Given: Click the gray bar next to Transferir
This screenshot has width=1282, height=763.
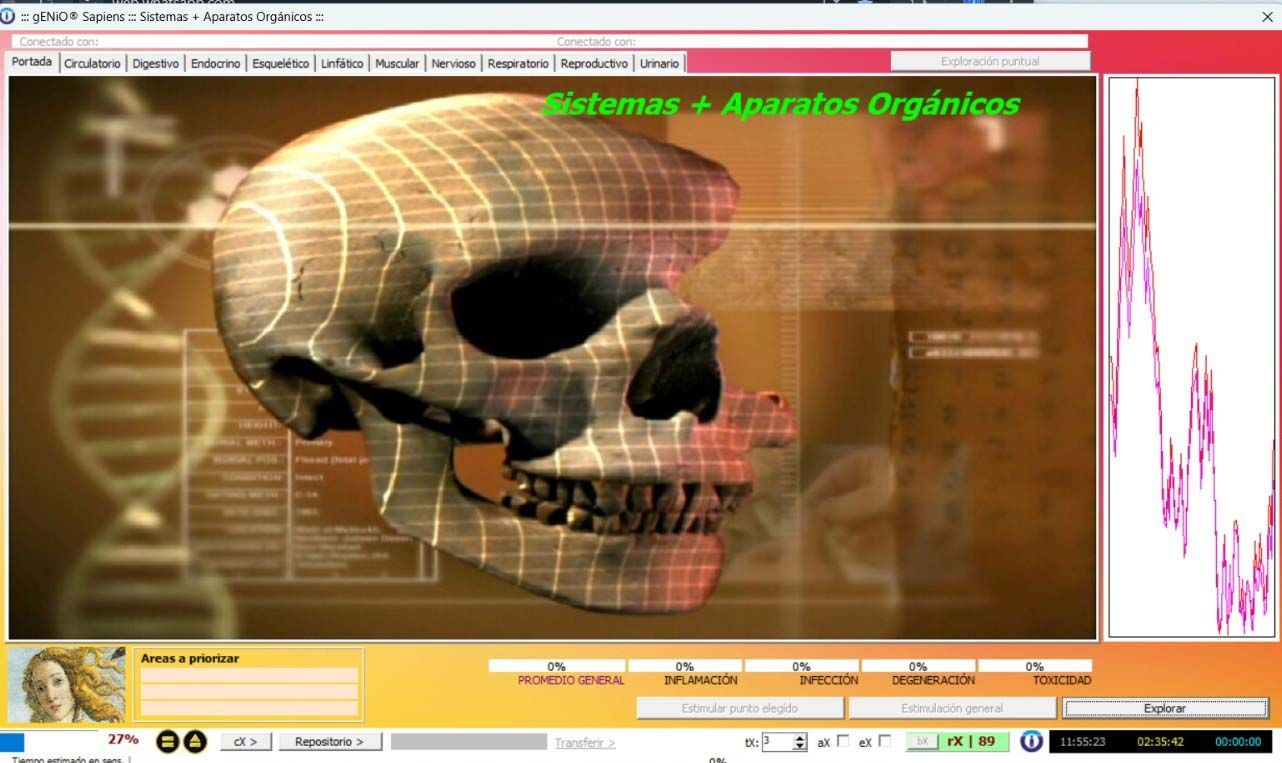Looking at the screenshot, I should 469,742.
